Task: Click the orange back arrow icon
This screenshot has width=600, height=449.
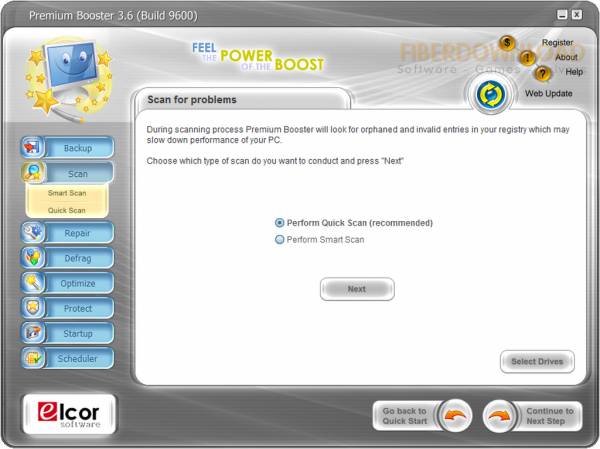Action: 455,416
